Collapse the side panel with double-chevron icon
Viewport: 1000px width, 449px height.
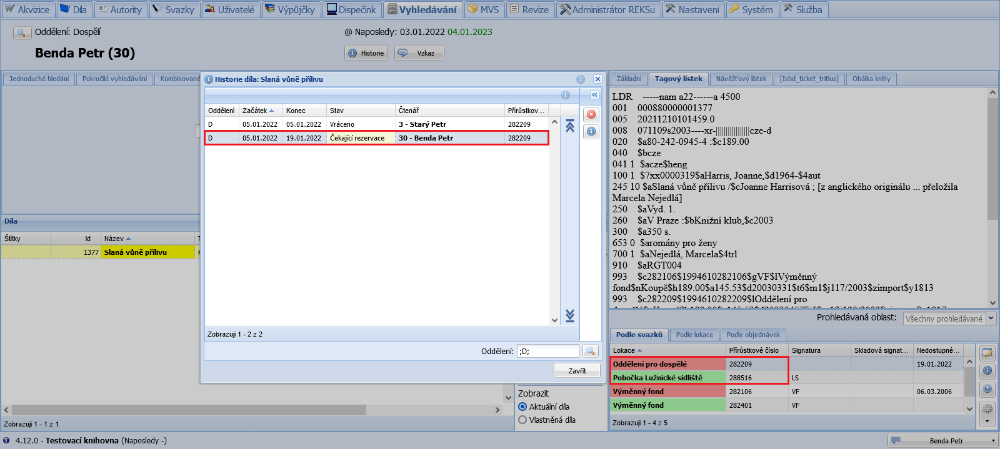[595, 94]
